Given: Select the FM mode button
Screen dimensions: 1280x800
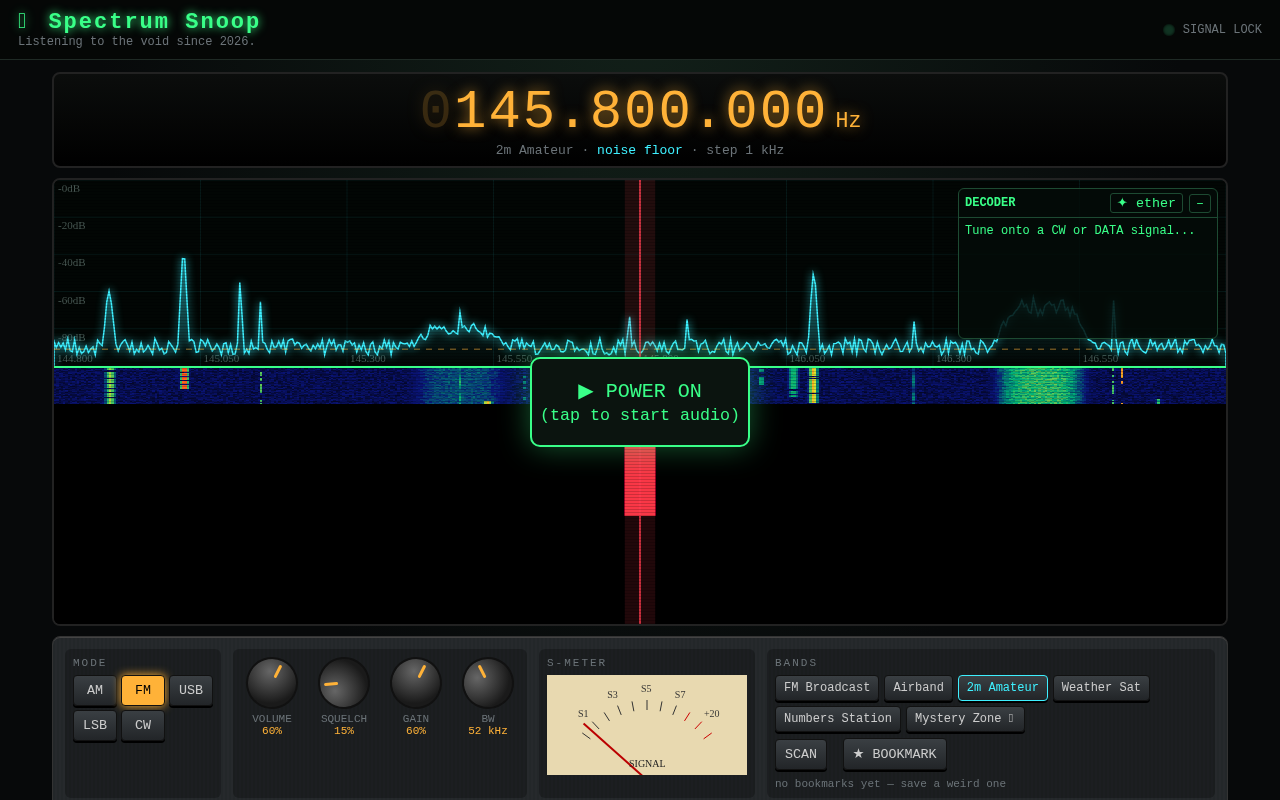Looking at the screenshot, I should point(143,690).
